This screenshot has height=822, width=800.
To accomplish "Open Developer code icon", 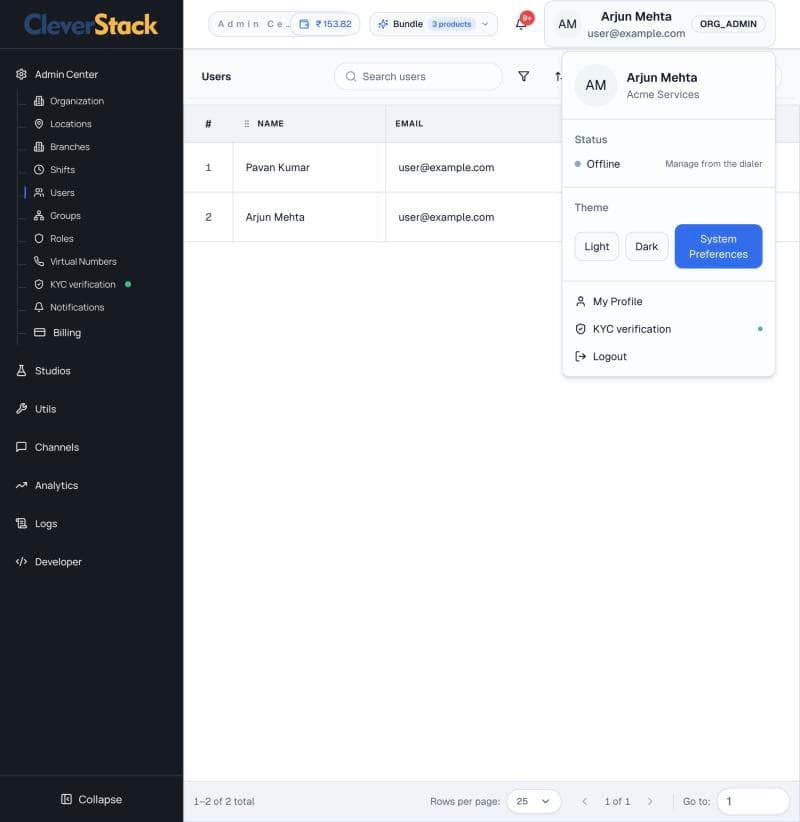I will click(21, 561).
